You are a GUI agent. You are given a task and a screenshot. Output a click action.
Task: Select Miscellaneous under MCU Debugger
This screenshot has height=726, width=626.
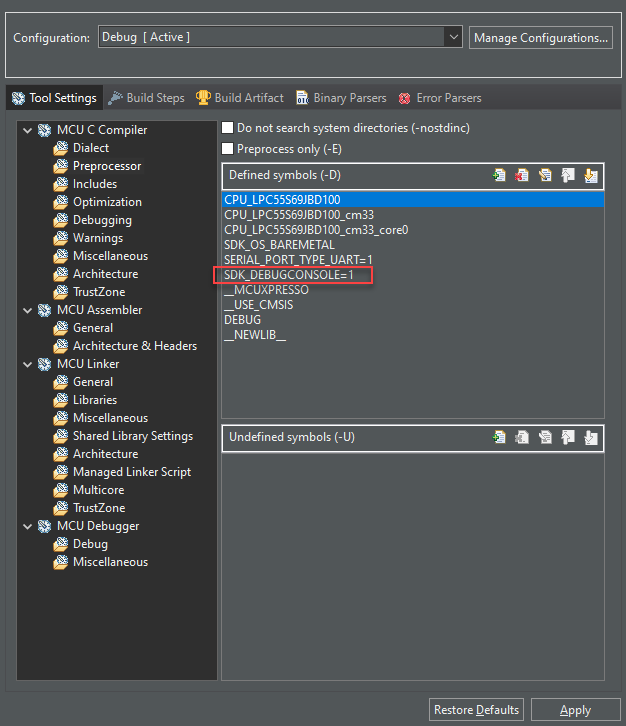pos(110,563)
